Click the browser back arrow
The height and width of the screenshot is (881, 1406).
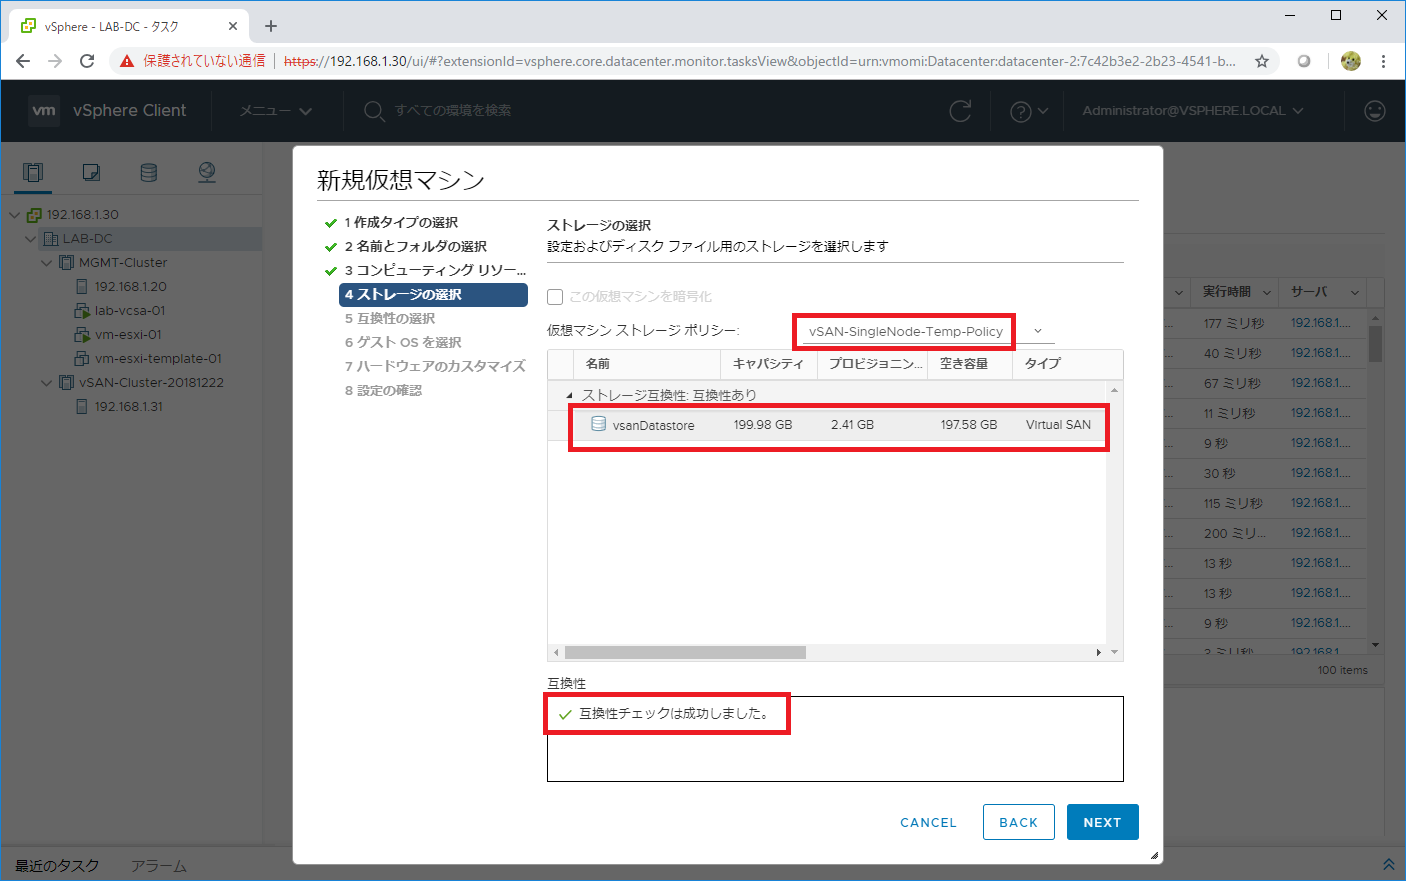pos(23,61)
